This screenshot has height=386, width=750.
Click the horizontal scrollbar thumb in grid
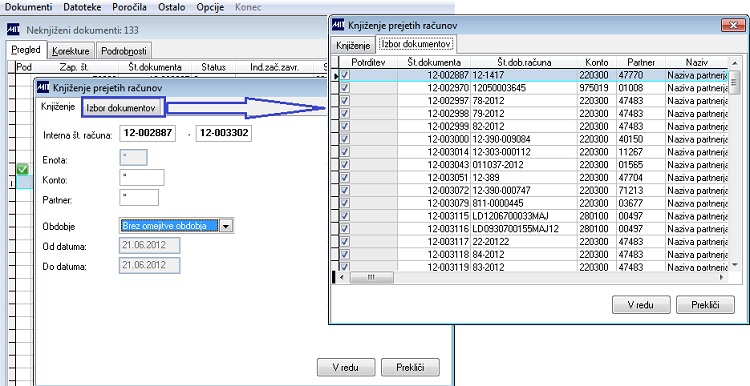(372, 277)
